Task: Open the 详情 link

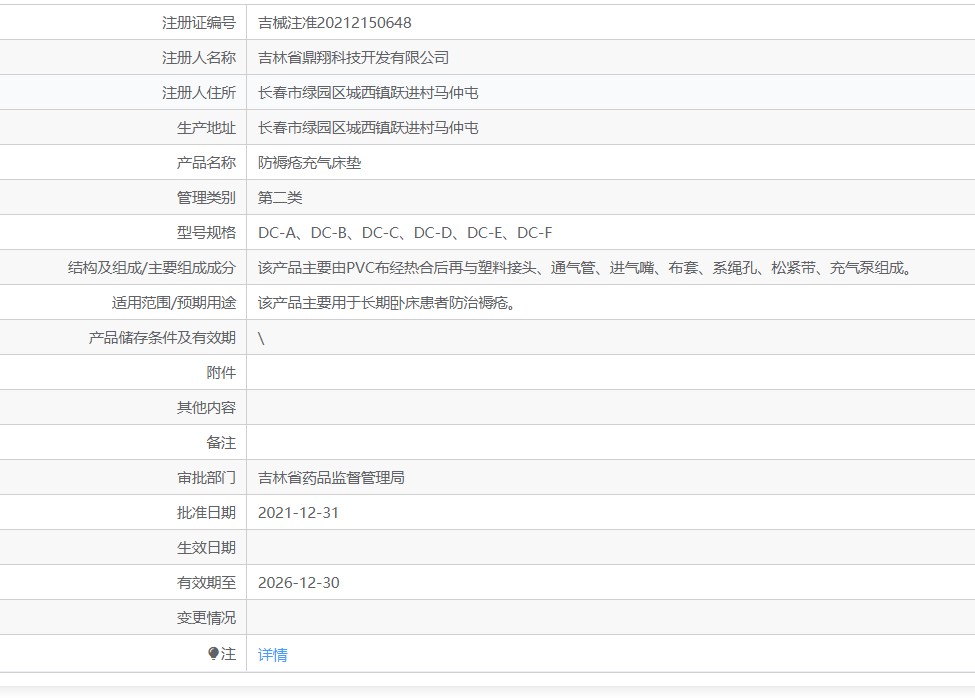Action: point(272,654)
